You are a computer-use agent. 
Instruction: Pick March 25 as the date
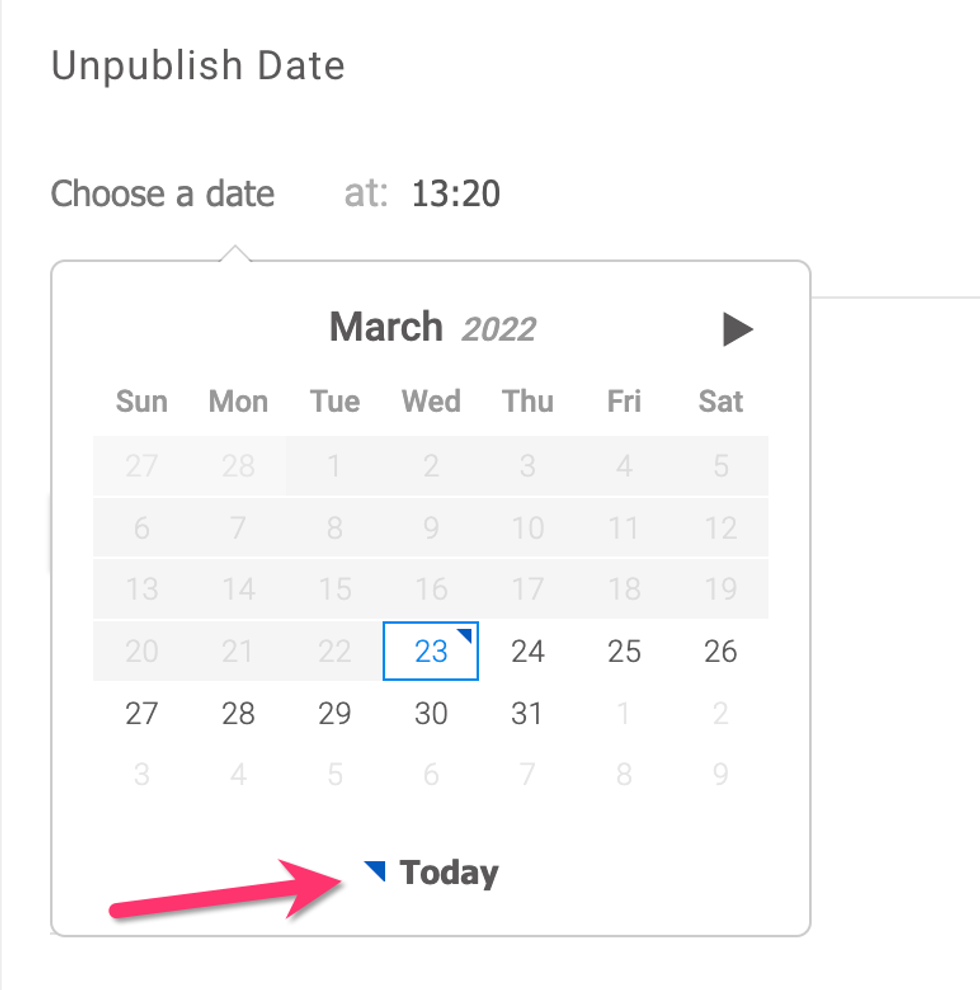pyautogui.click(x=624, y=651)
